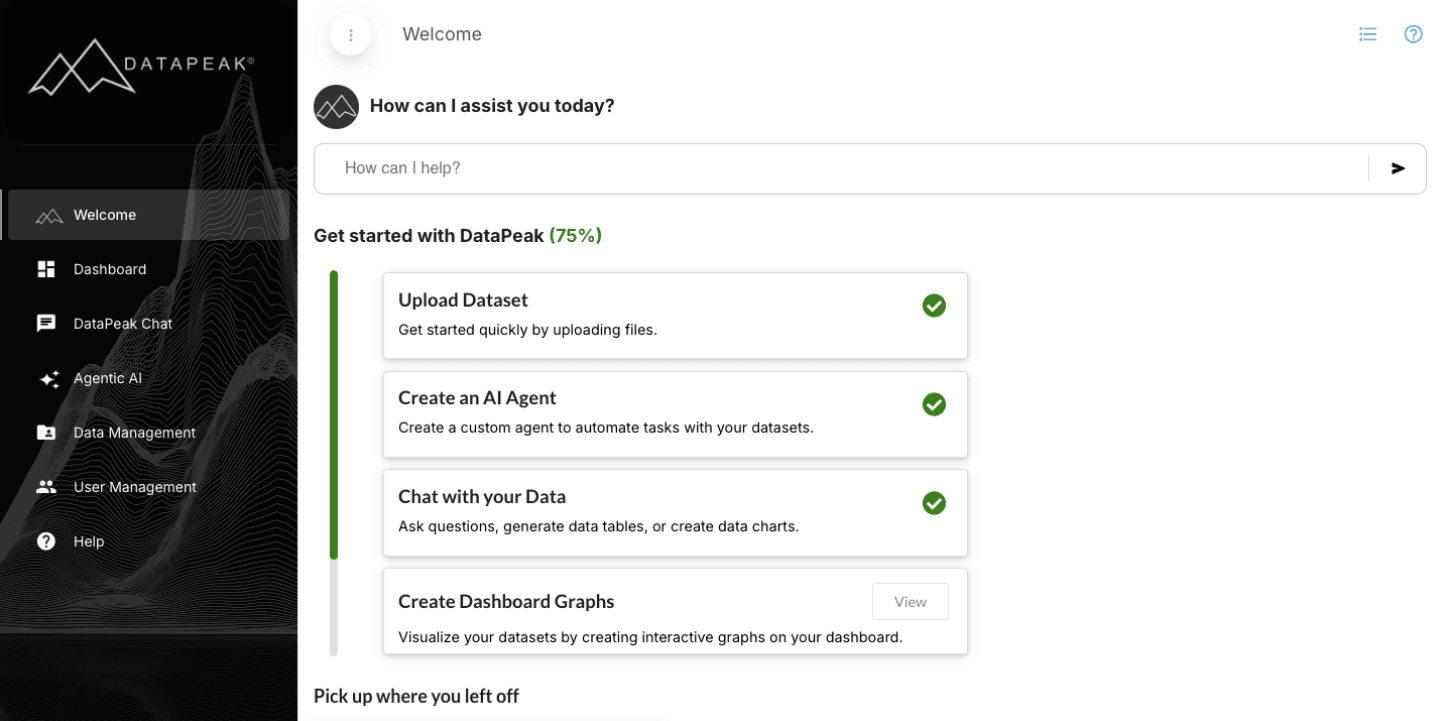Click the Chat with your Data checkmark
Image resolution: width=1439 pixels, height=721 pixels.
(934, 503)
